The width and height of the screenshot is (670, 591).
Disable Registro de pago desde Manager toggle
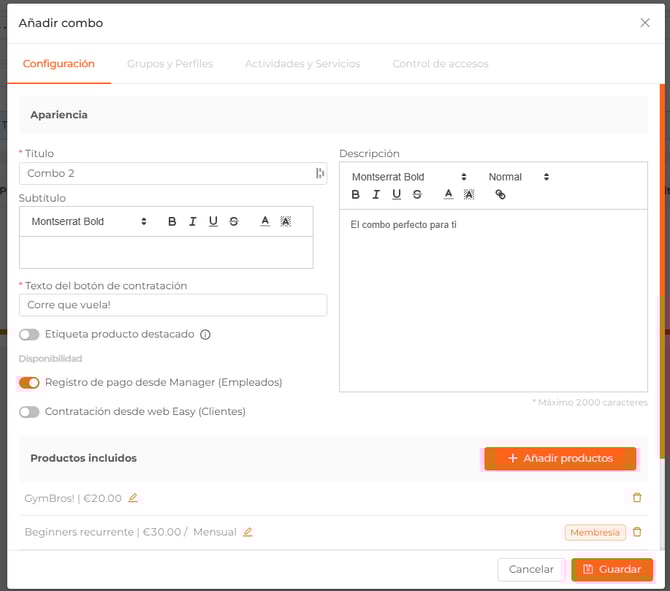[x=29, y=382]
